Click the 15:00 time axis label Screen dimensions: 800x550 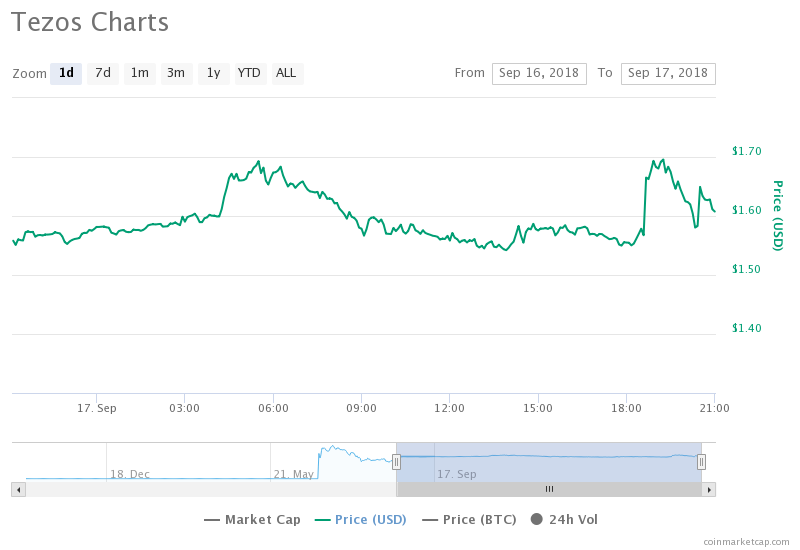click(538, 408)
